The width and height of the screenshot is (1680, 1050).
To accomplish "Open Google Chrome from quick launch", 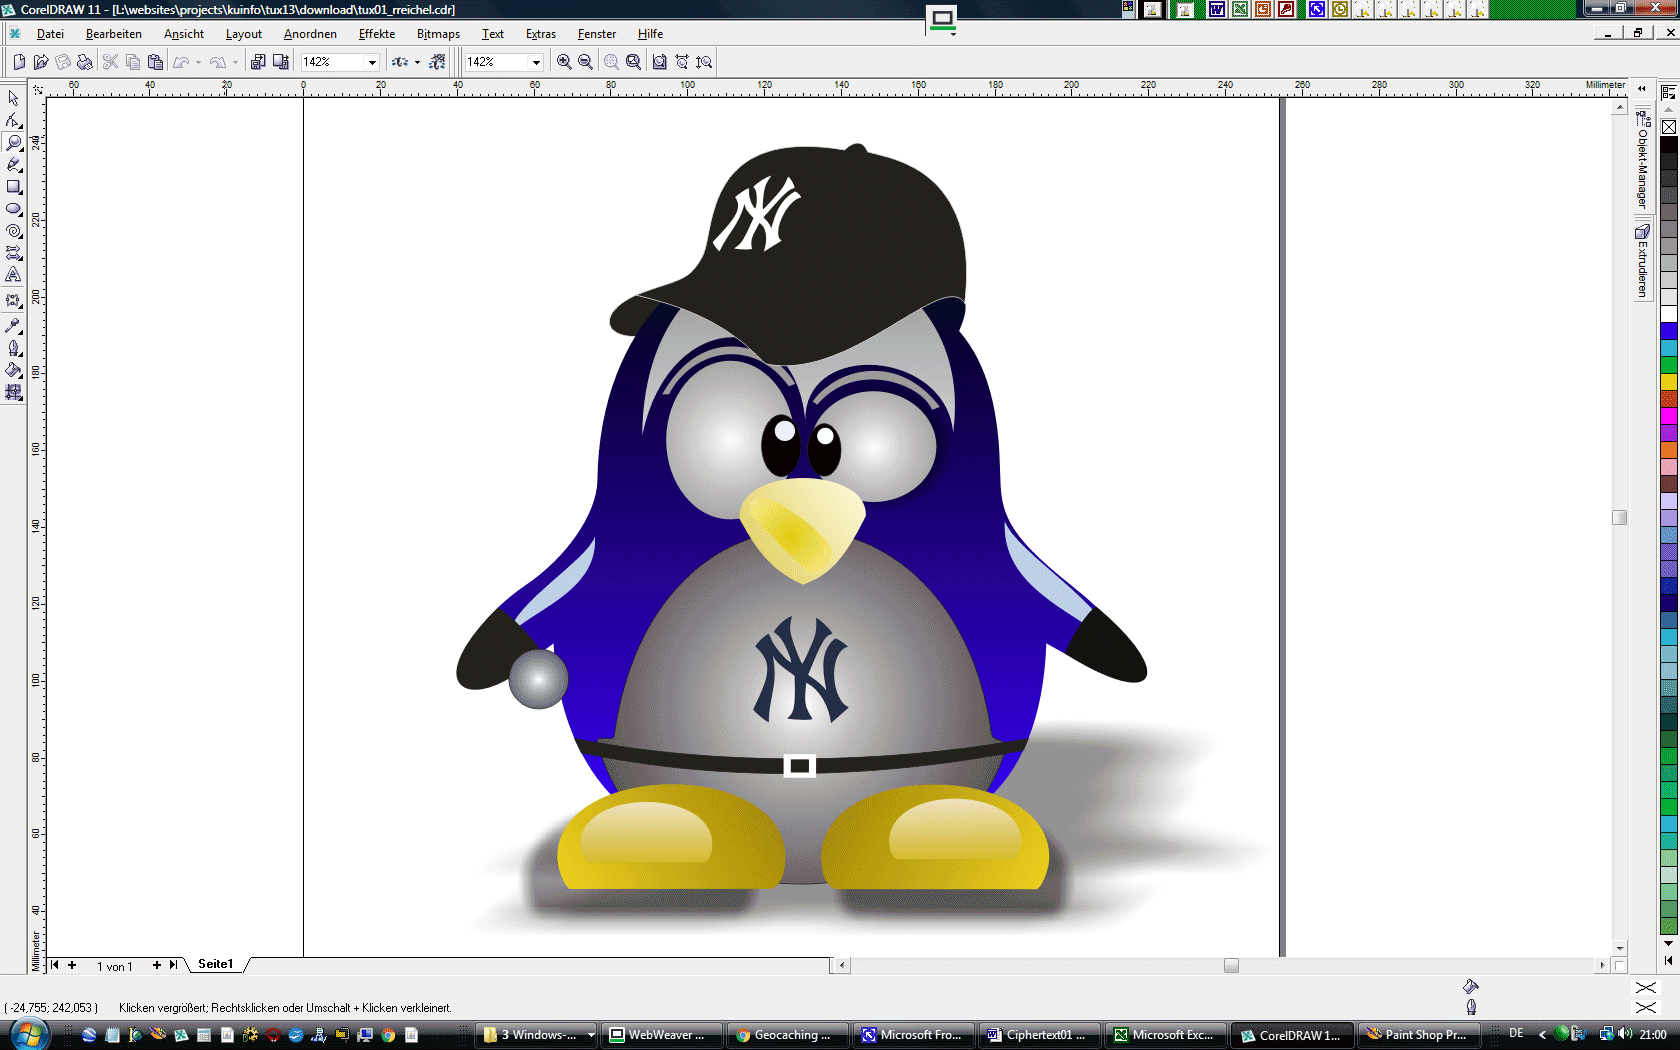I will [389, 1035].
